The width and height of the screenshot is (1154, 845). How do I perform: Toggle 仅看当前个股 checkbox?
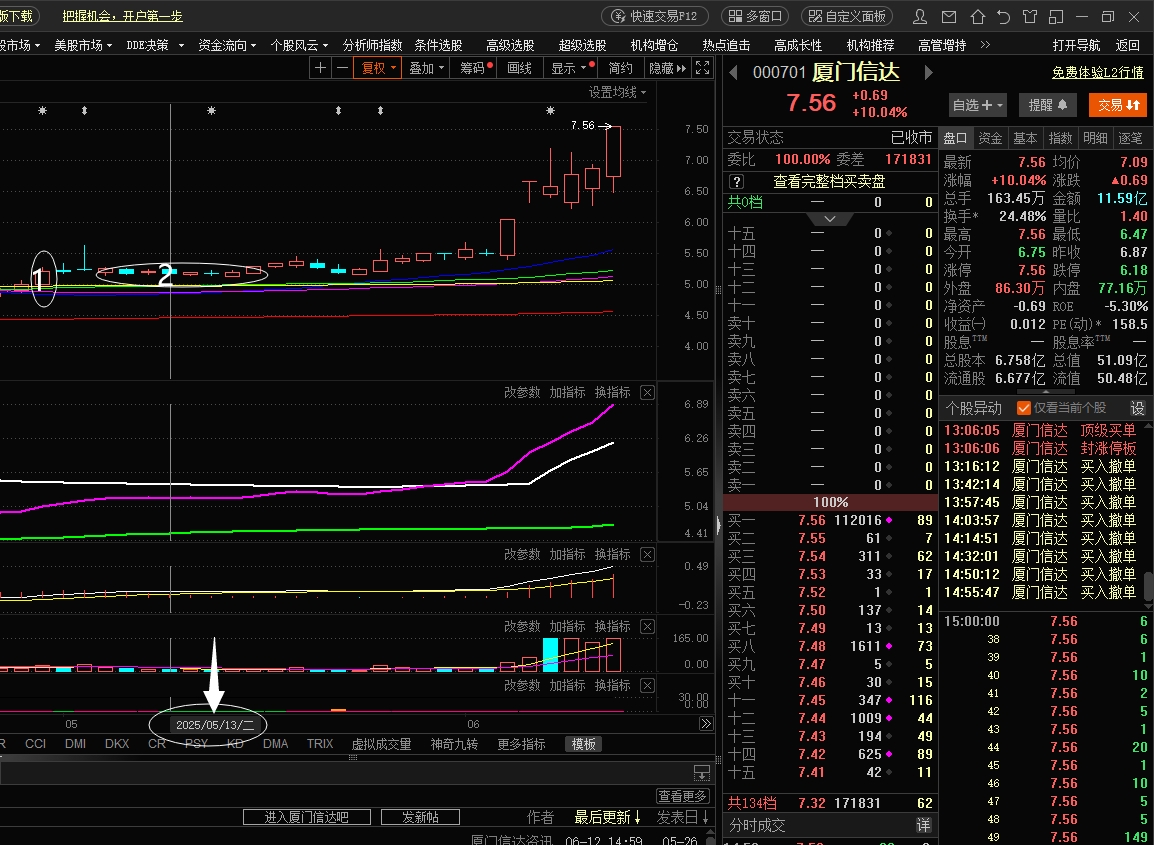pos(1024,408)
